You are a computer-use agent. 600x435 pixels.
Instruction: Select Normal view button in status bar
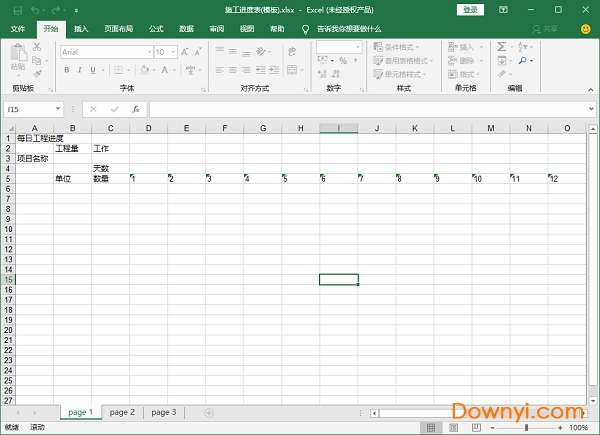point(432,427)
